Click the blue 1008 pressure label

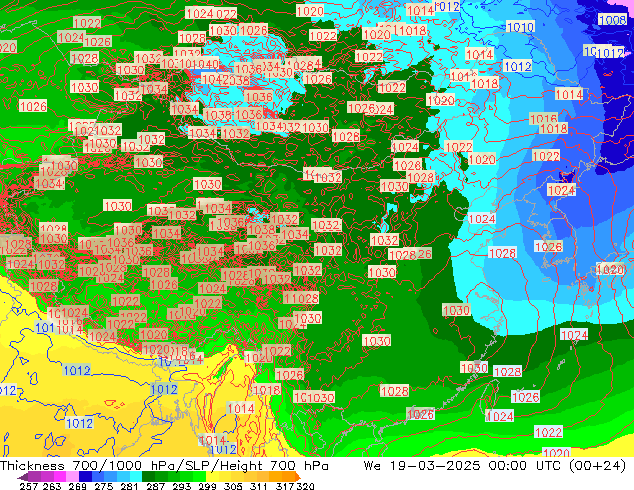[613, 19]
